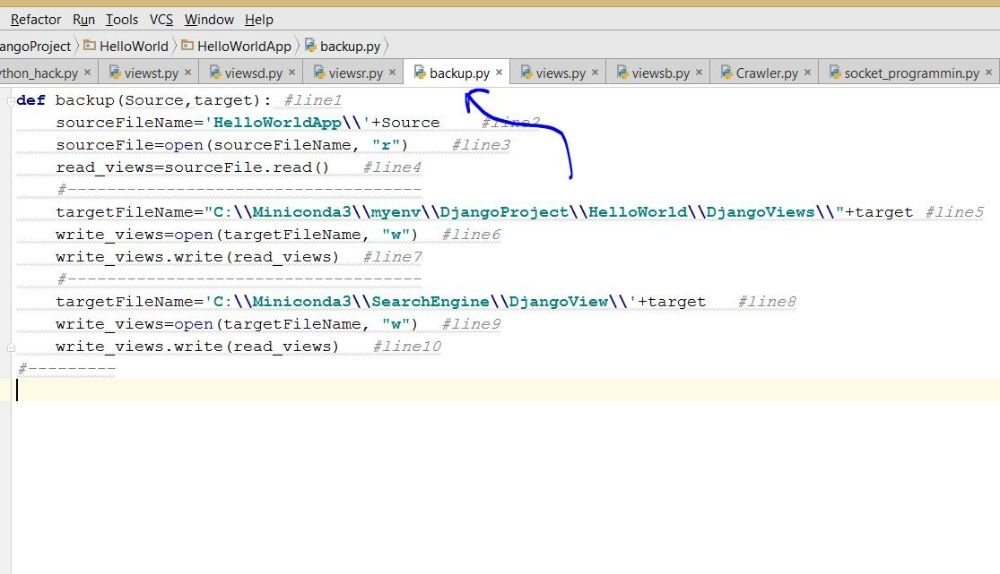
Task: Click the SearchEngine path string in line8
Action: pos(421,302)
